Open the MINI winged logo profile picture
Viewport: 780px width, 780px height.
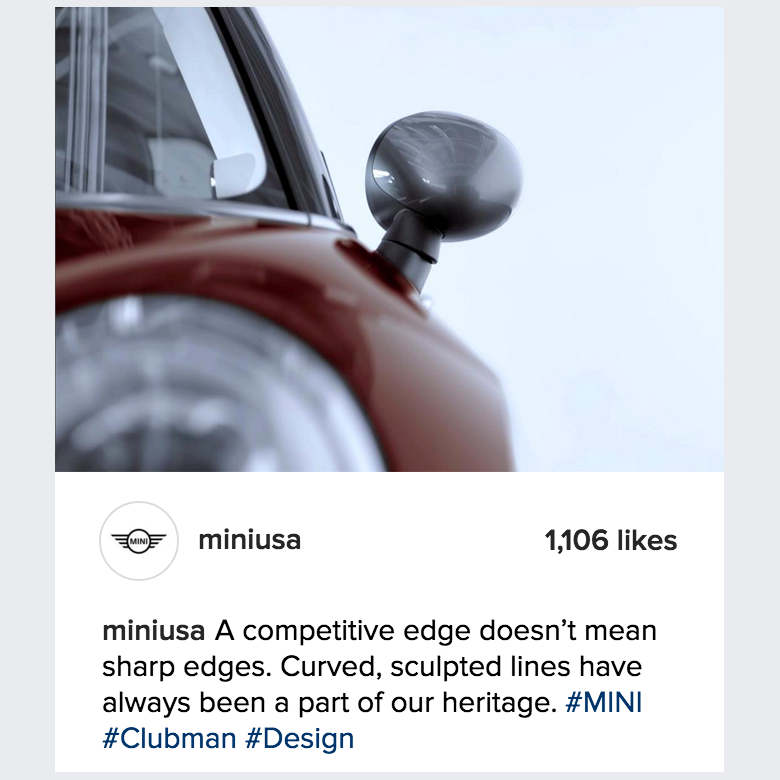click(x=139, y=541)
